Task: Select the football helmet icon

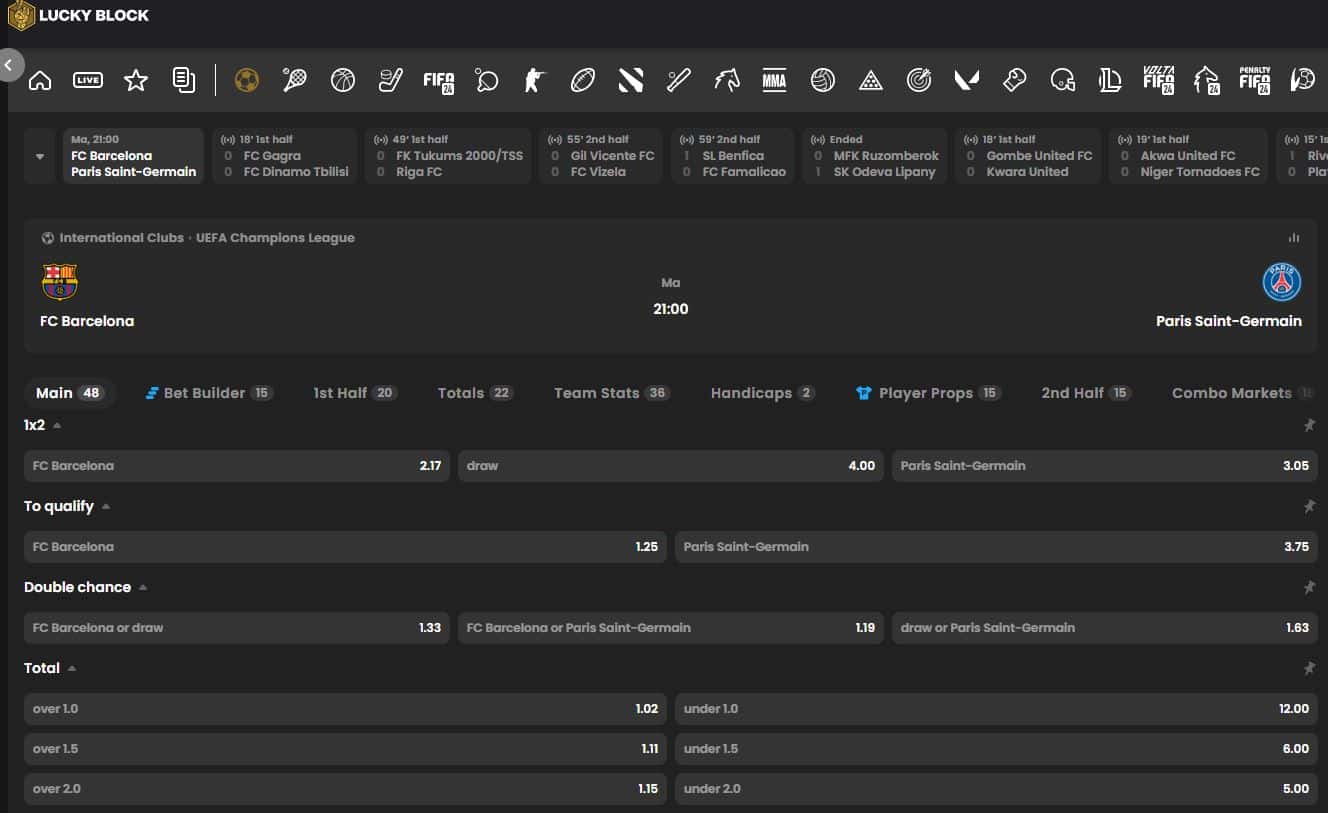Action: click(1063, 80)
